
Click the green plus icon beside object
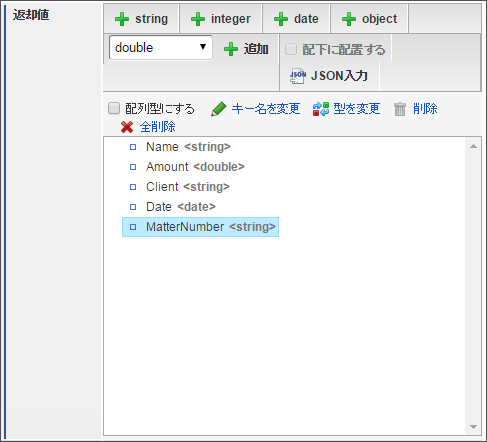[349, 19]
